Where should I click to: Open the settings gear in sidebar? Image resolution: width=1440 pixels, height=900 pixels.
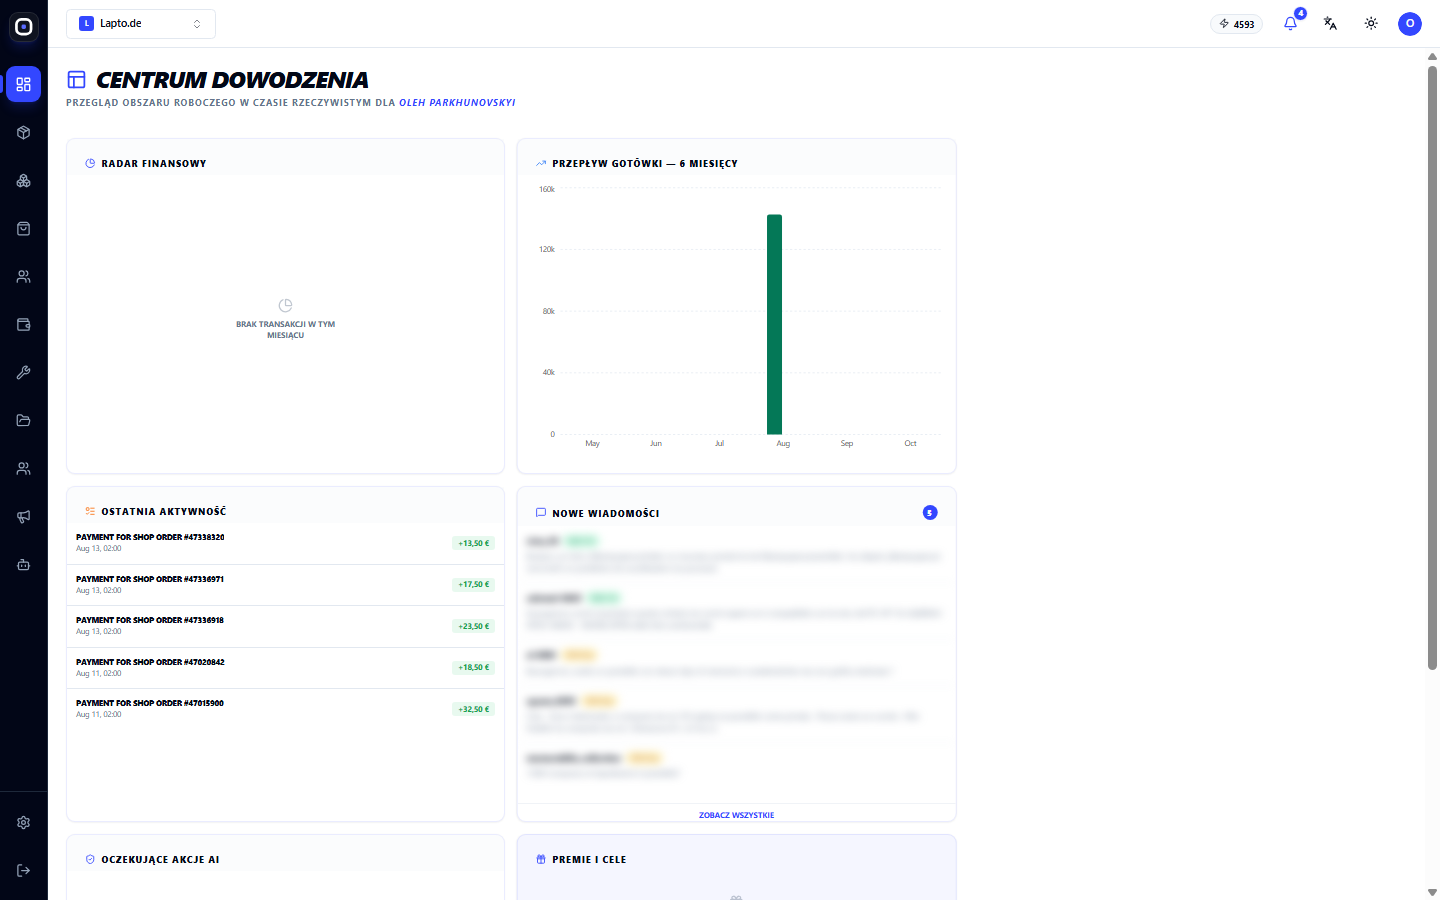[x=24, y=823]
